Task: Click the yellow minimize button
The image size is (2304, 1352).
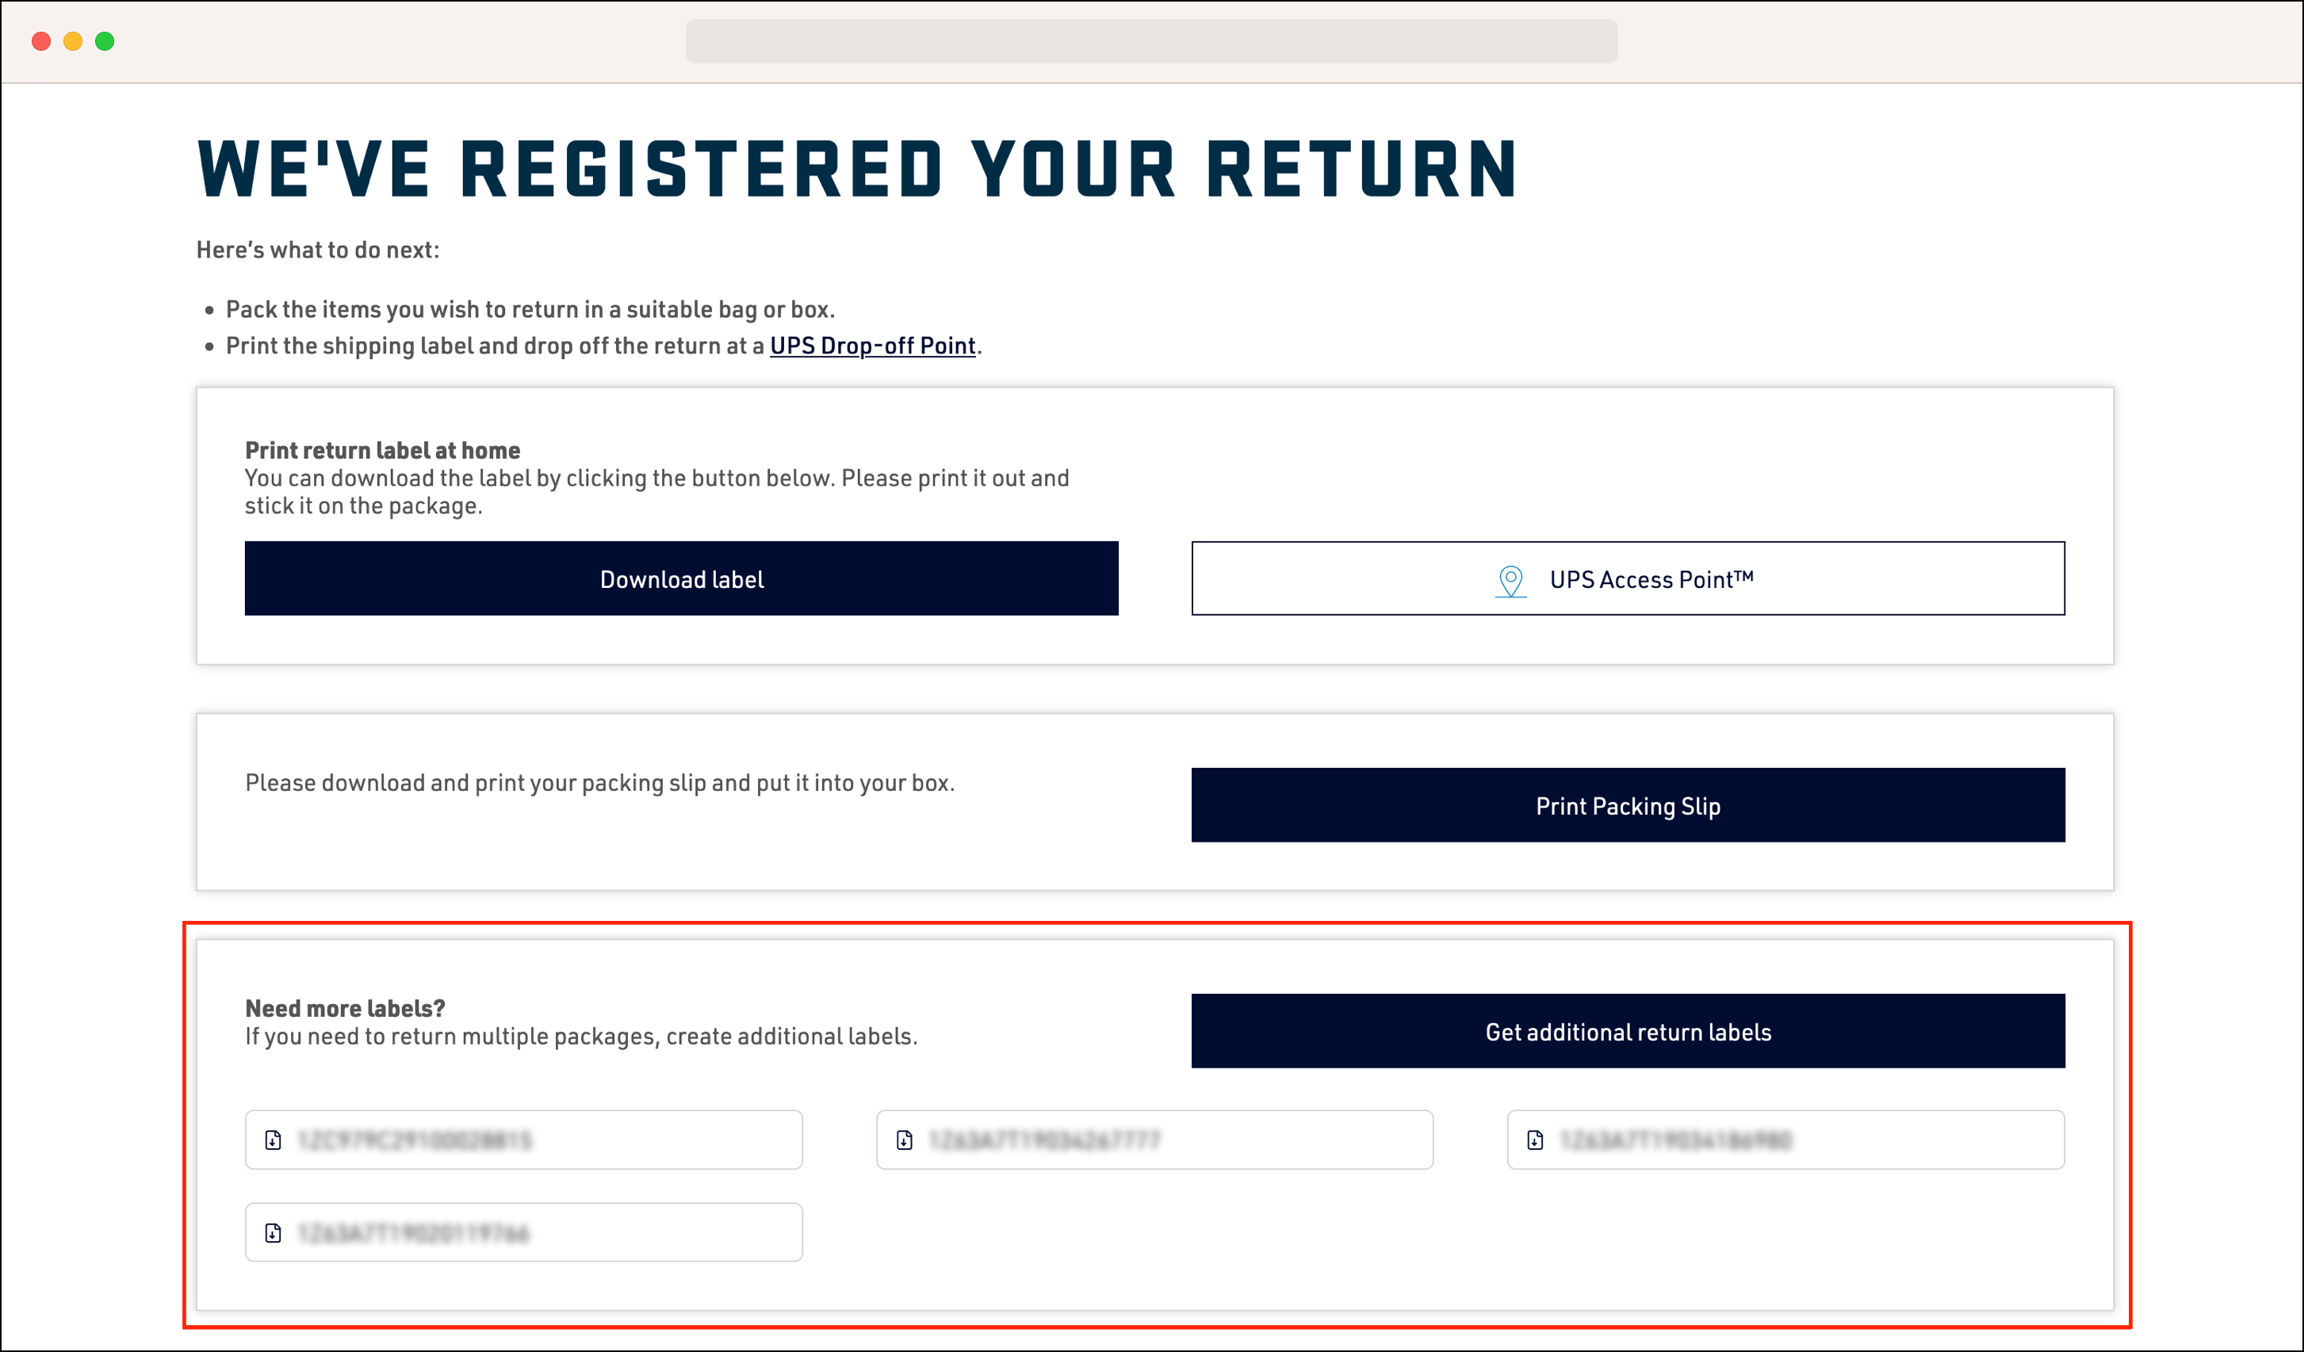Action: click(71, 41)
